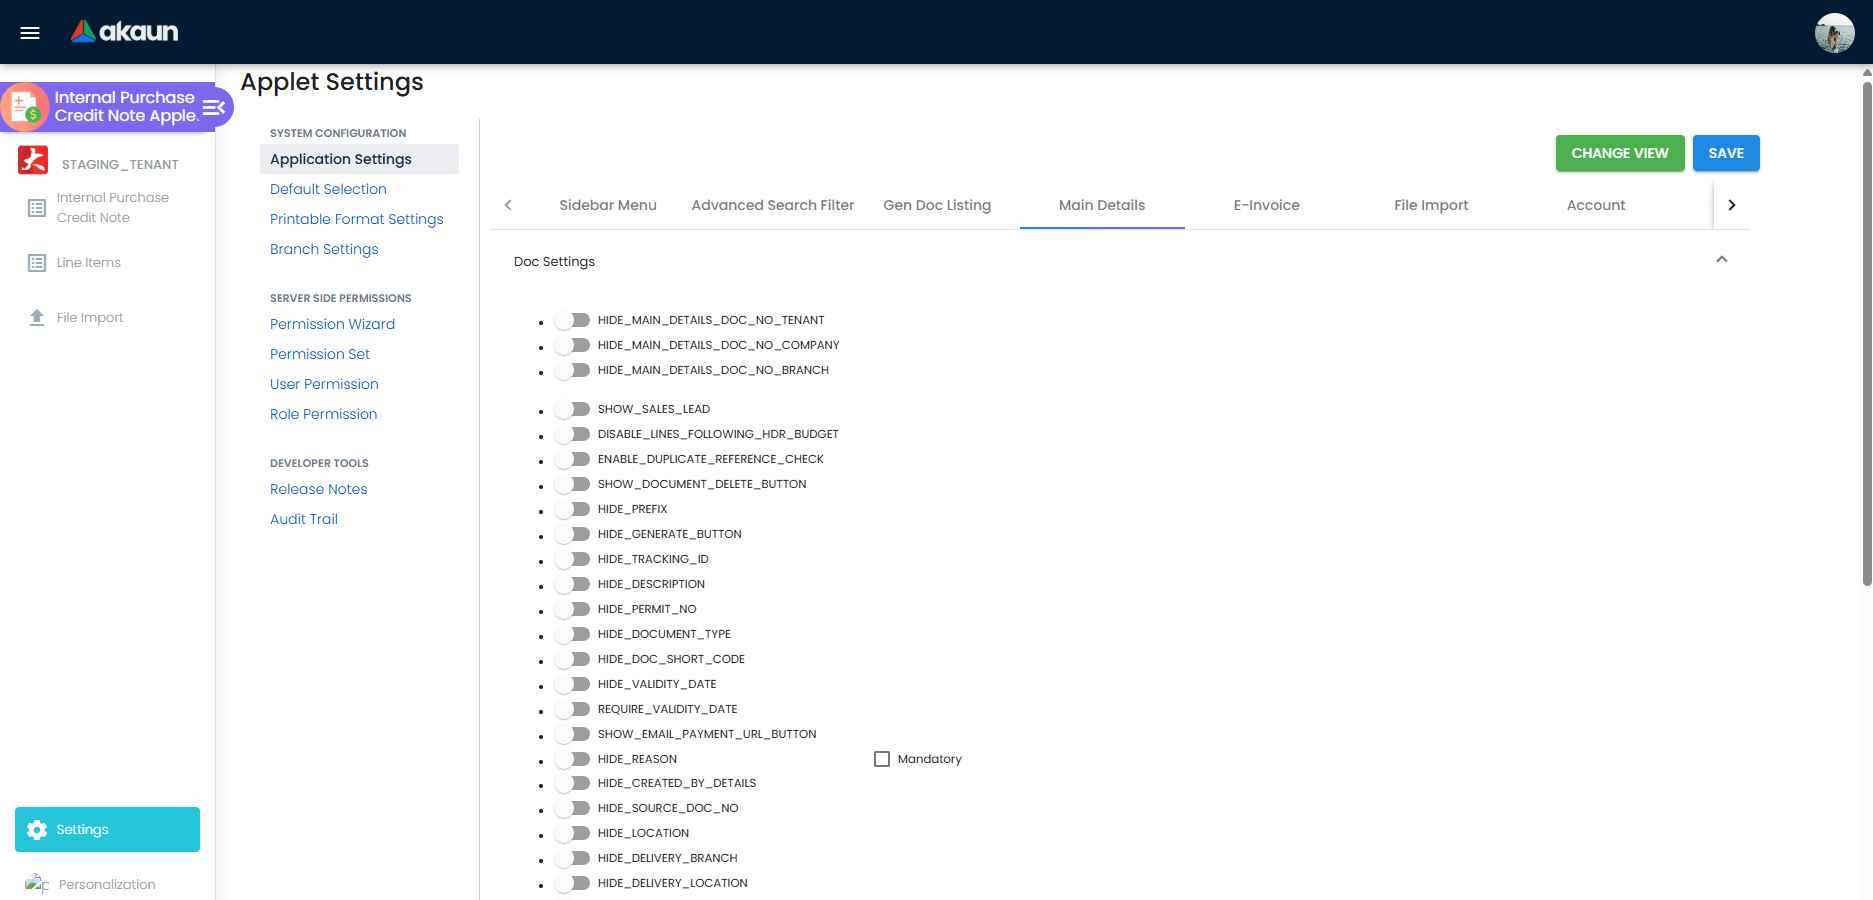Toggle HIDE_CREATED_BY_DETAILS switch

click(573, 783)
